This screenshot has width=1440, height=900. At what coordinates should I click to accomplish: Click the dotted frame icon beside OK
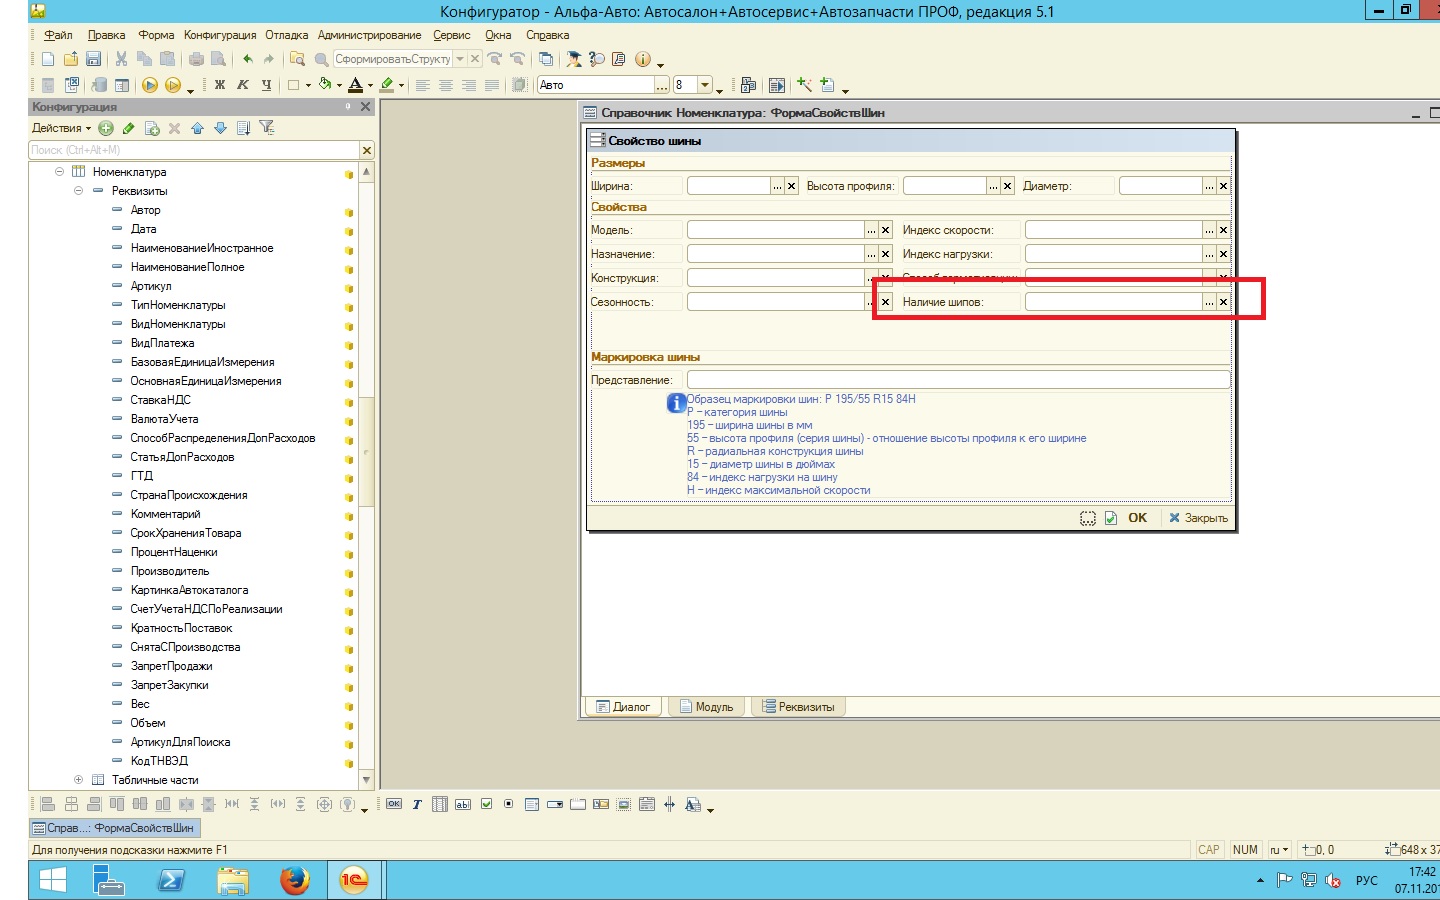1088,518
